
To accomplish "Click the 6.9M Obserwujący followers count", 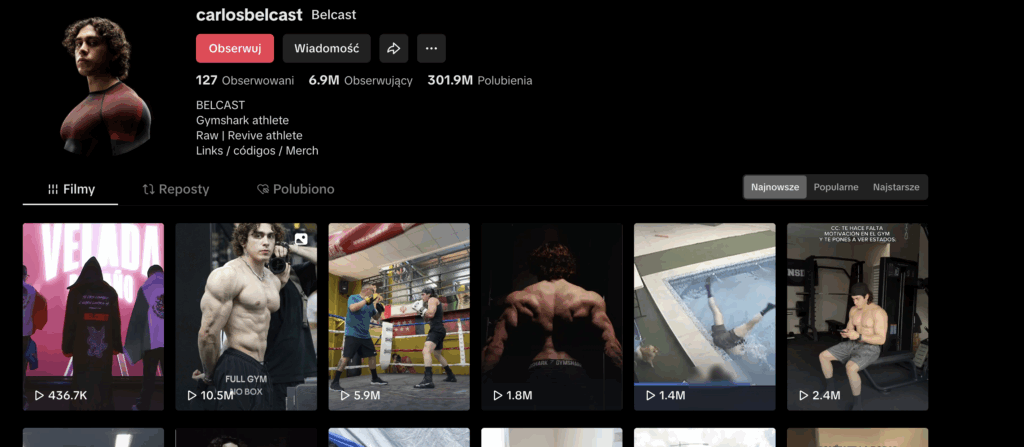I will point(360,81).
